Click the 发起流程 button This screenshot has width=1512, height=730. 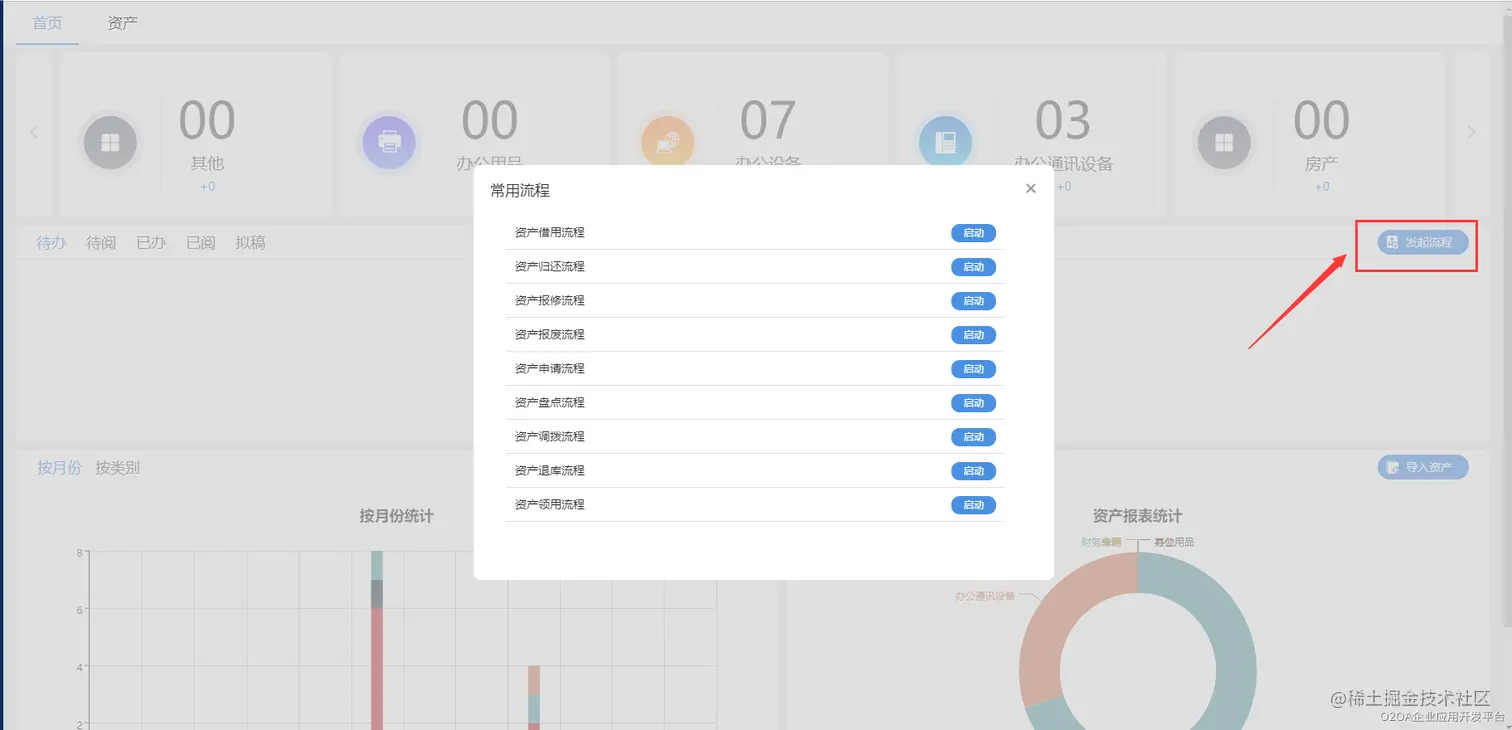[1422, 242]
